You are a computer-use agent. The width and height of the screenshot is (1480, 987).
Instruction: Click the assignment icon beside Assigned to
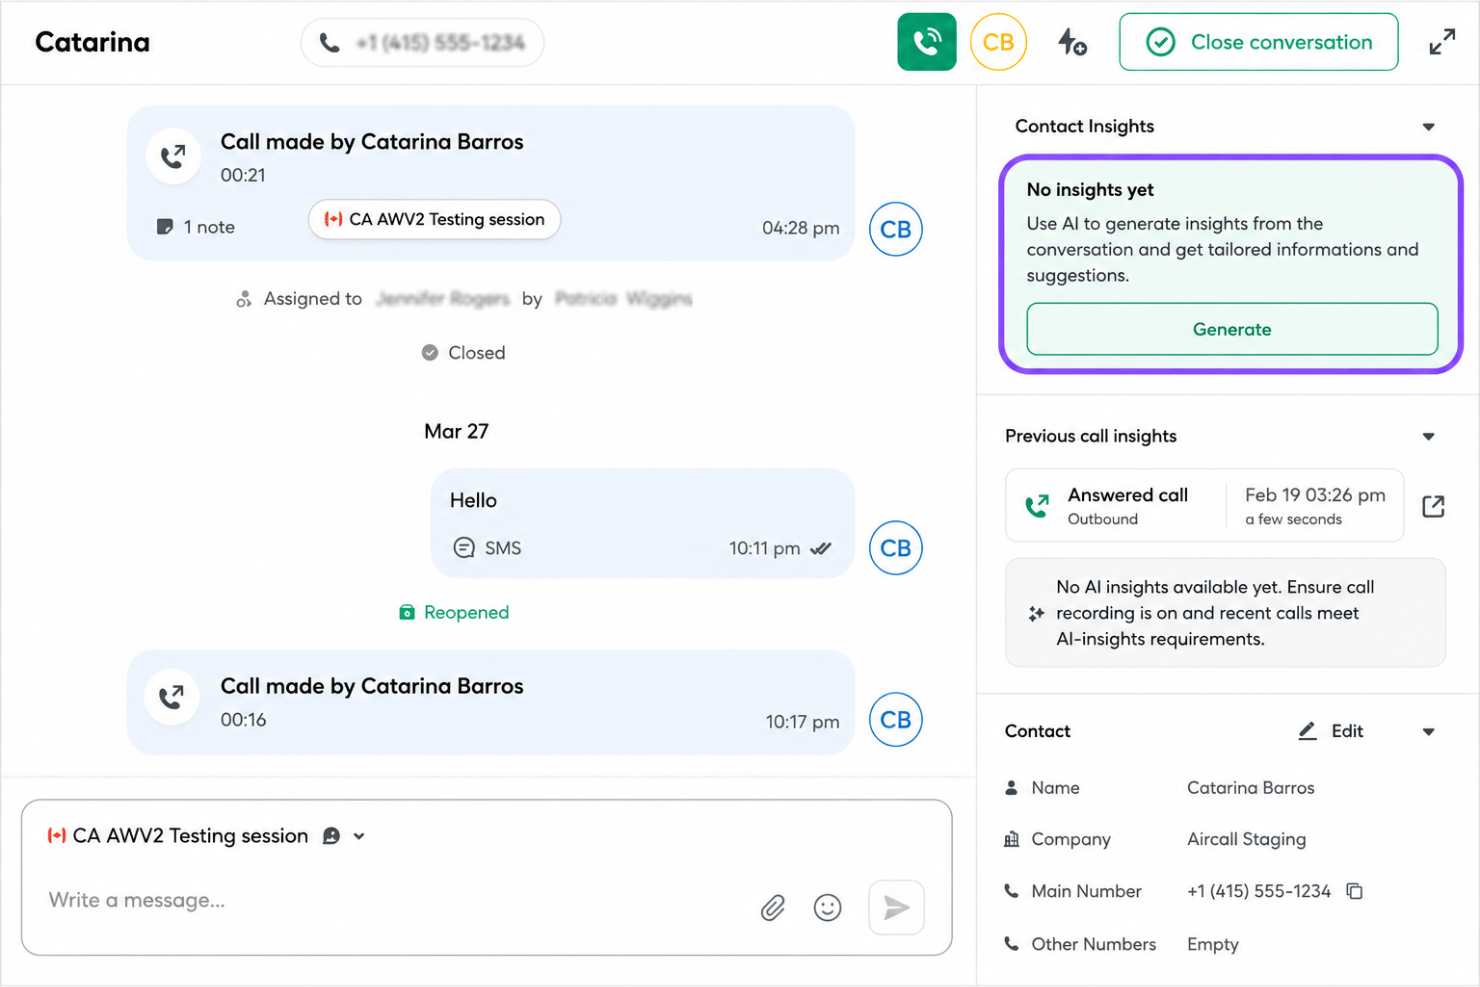click(x=243, y=299)
